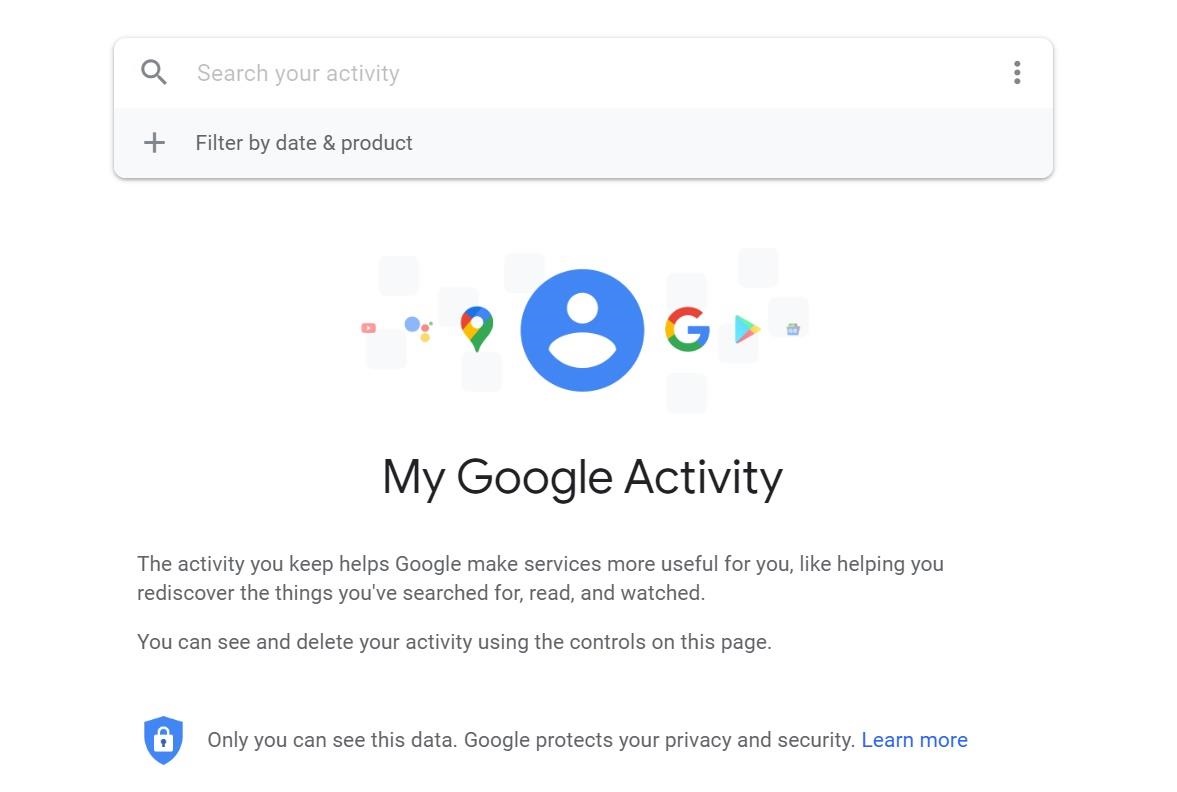Click the "You can see and delete" sentence
The width and height of the screenshot is (1177, 792).
pos(454,642)
